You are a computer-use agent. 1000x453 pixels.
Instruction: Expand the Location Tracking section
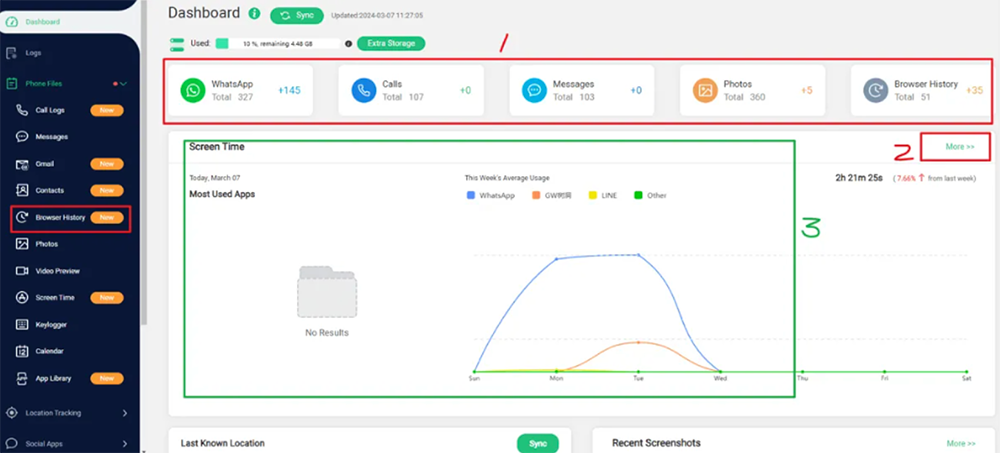click(x=125, y=413)
